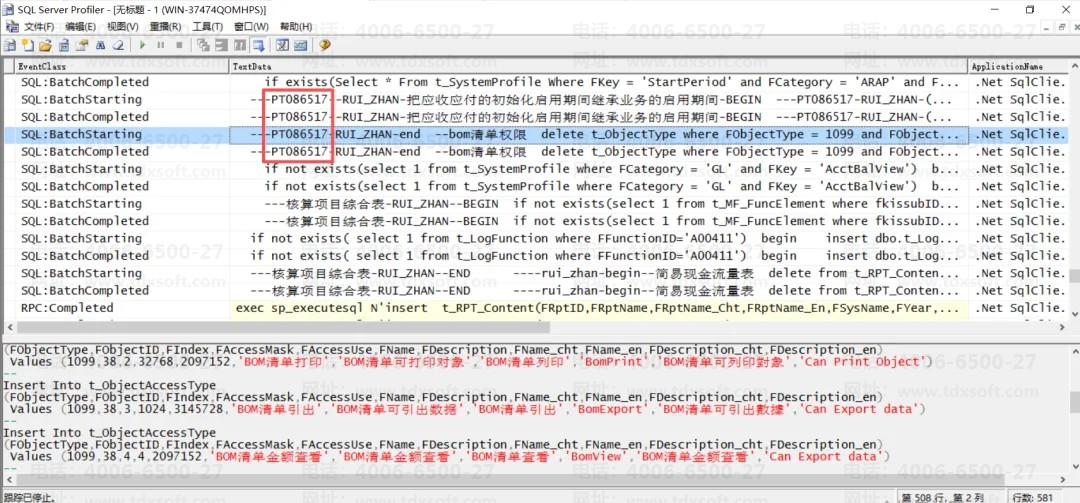Pause the selected trace
This screenshot has width=1080, height=503.
click(162, 45)
